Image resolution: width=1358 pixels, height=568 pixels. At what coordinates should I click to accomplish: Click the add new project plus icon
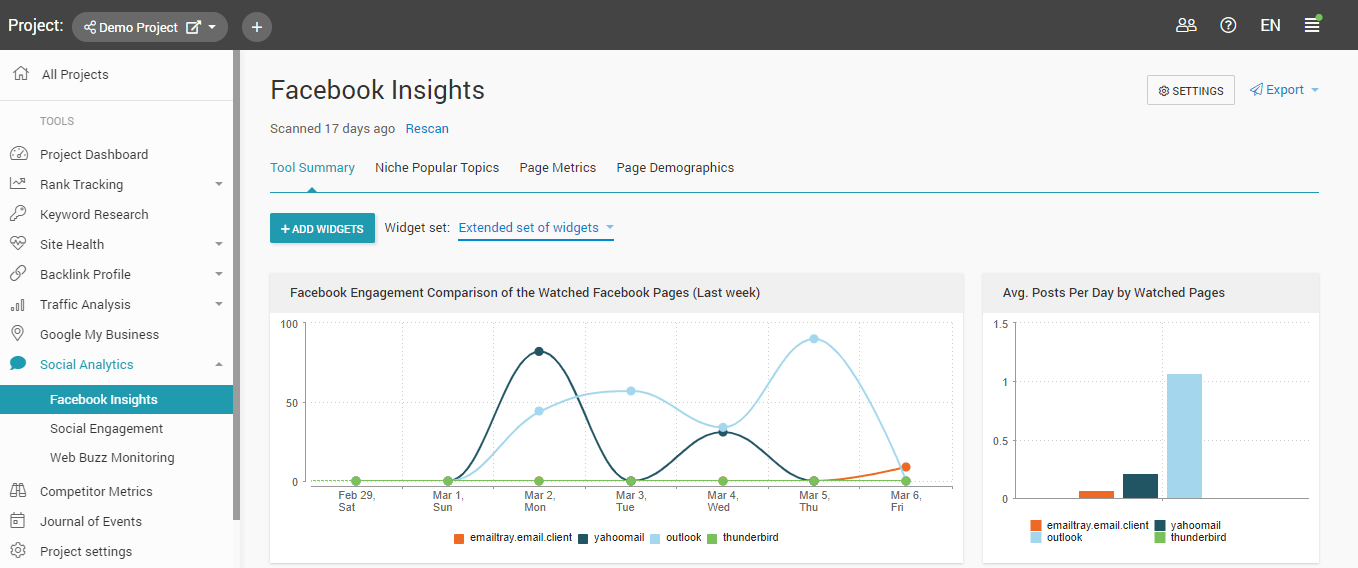point(257,27)
